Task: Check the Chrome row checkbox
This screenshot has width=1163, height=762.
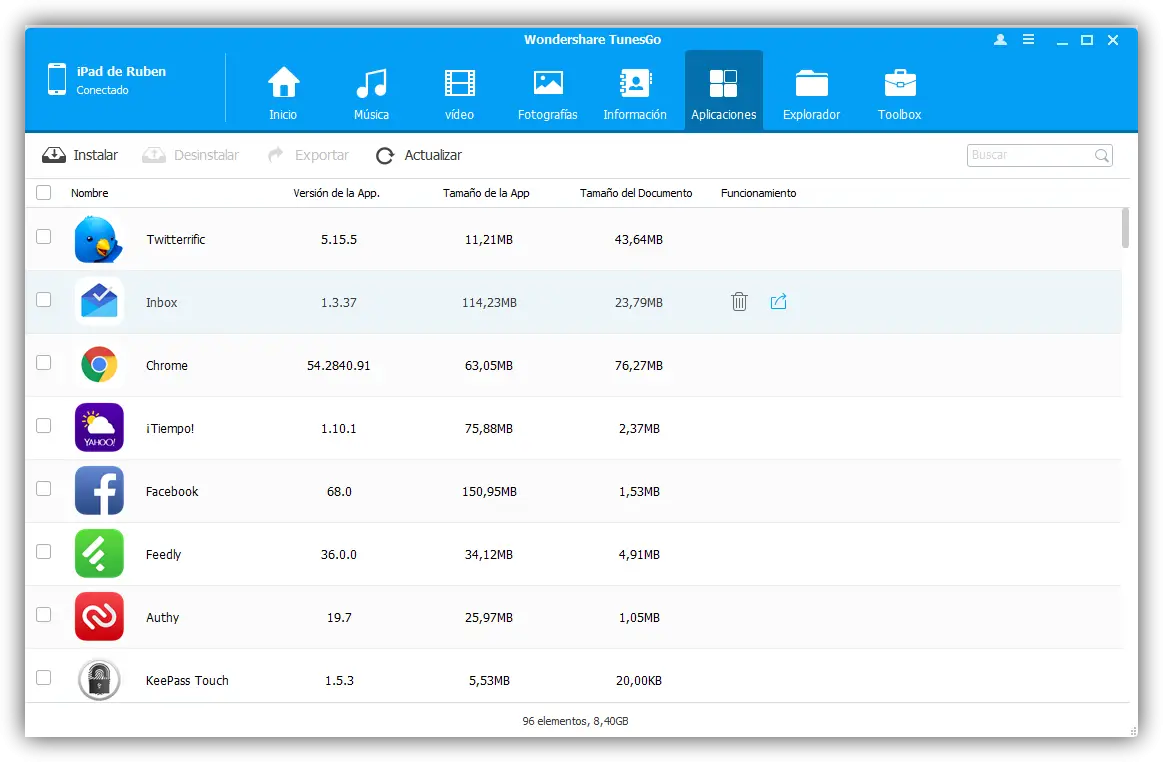Action: point(44,363)
